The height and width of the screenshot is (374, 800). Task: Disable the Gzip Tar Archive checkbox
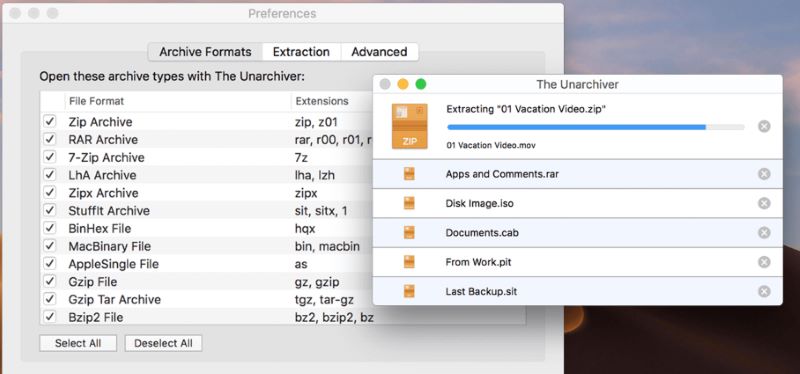[x=49, y=299]
